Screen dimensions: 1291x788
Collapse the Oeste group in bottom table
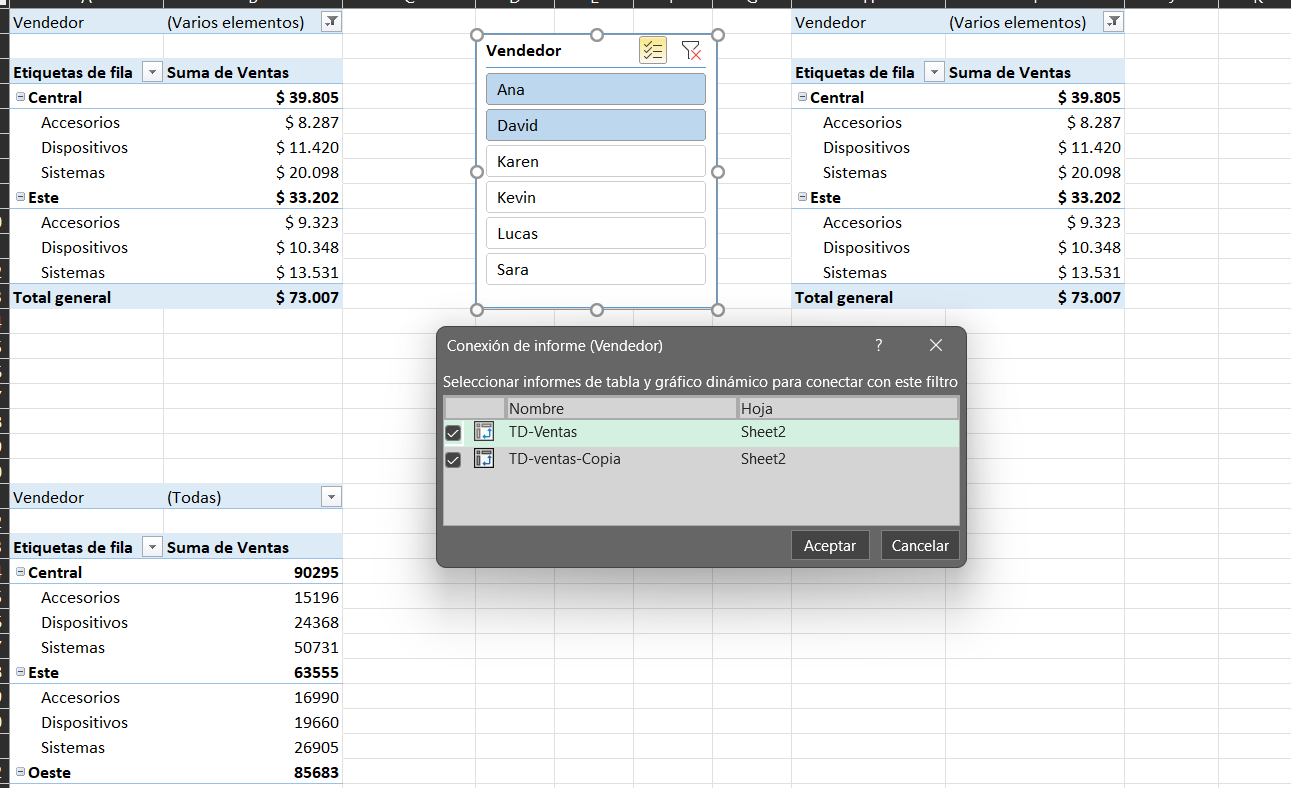pyautogui.click(x=20, y=772)
